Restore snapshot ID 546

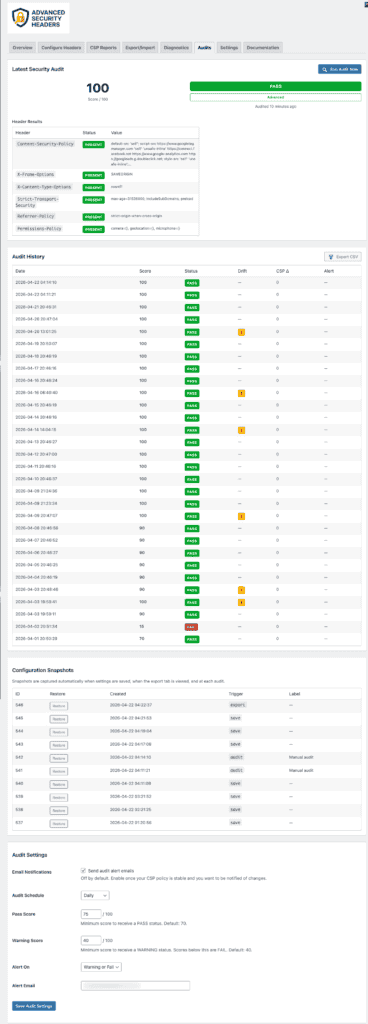[x=59, y=706]
